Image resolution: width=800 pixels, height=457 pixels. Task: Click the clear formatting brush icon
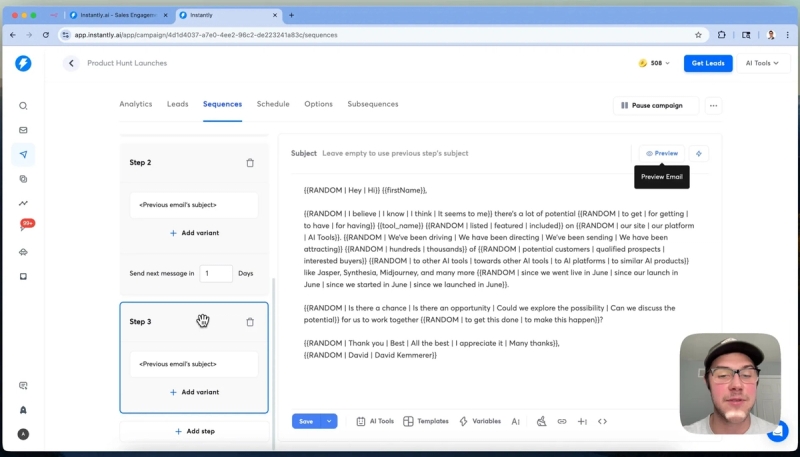click(x=541, y=421)
